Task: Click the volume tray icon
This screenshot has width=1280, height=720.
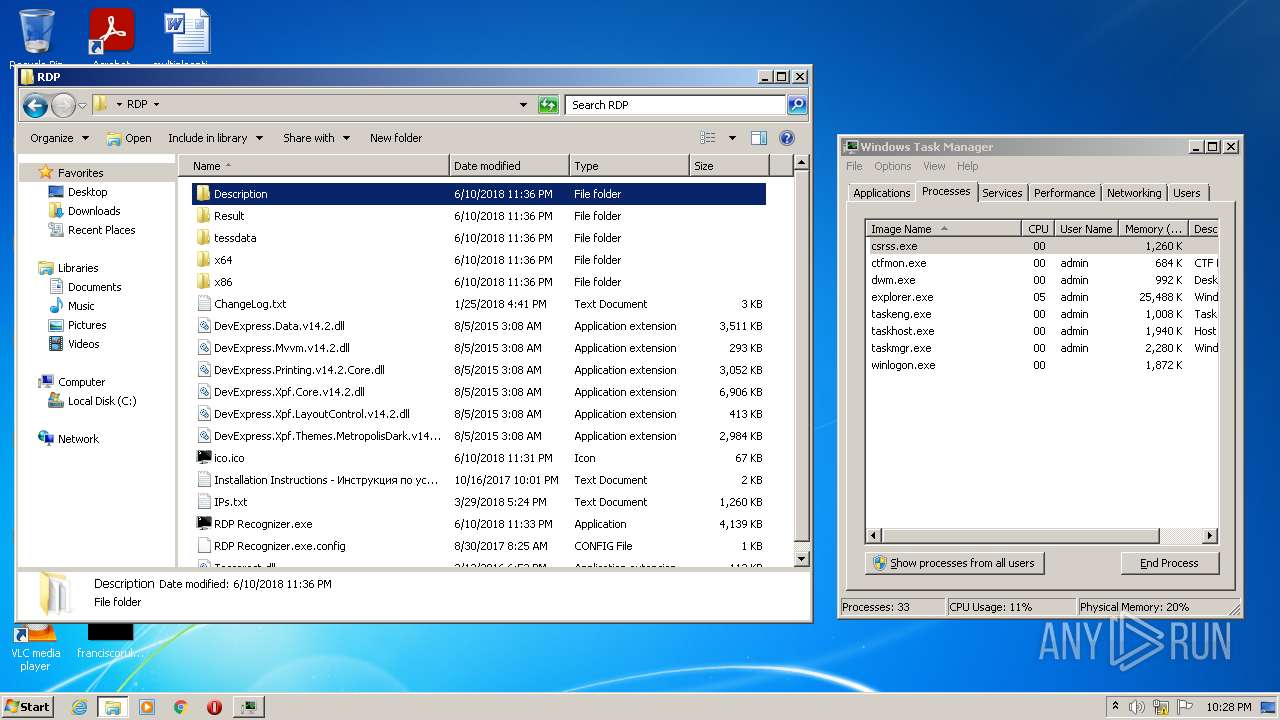Action: coord(1137,707)
